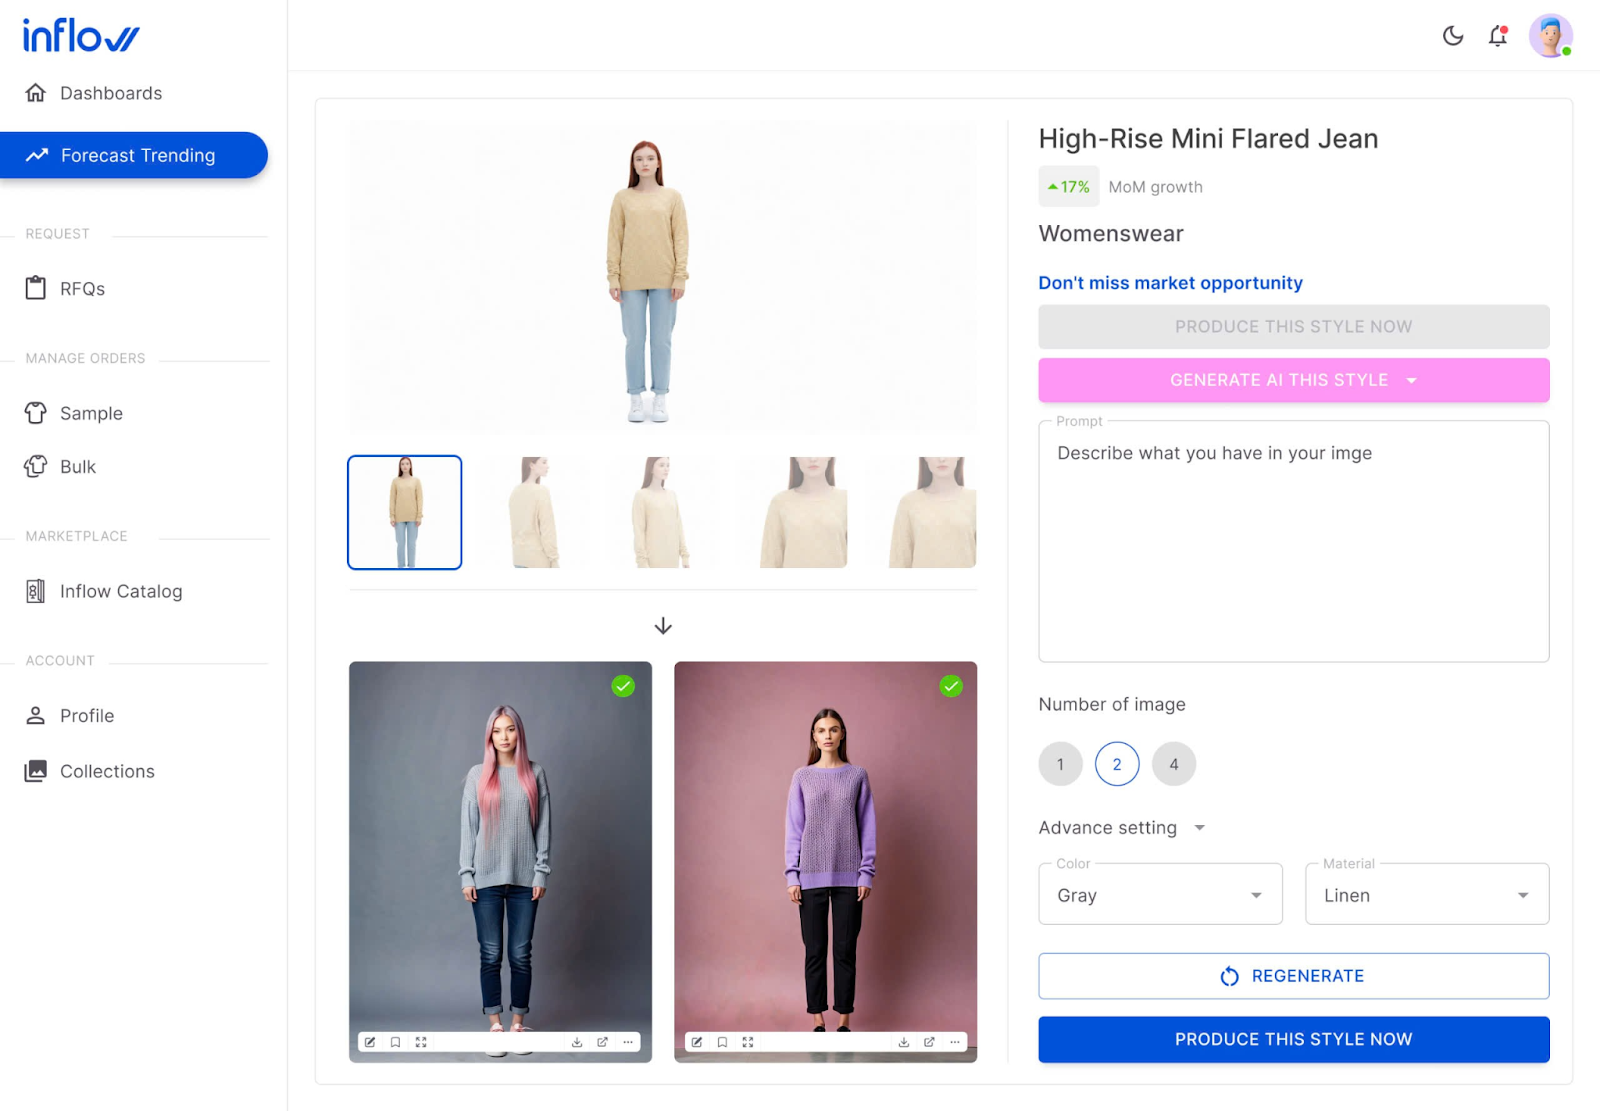Image resolution: width=1600 pixels, height=1111 pixels.
Task: Click the edit icon on gray sweater image
Action: (x=370, y=1042)
